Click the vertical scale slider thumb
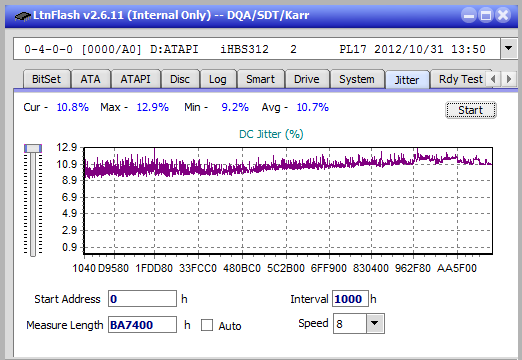This screenshot has height=360, width=522. [x=33, y=148]
